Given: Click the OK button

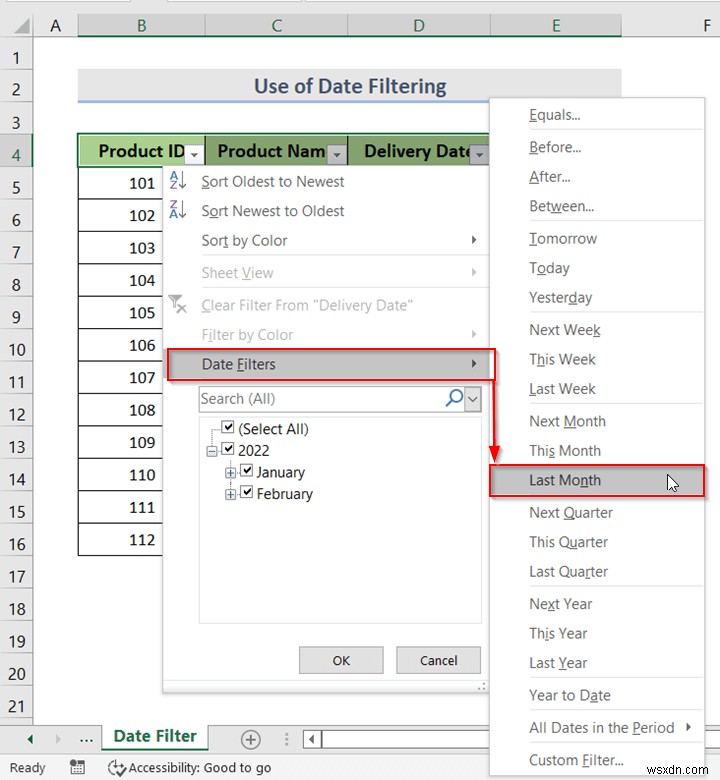Looking at the screenshot, I should (x=341, y=660).
